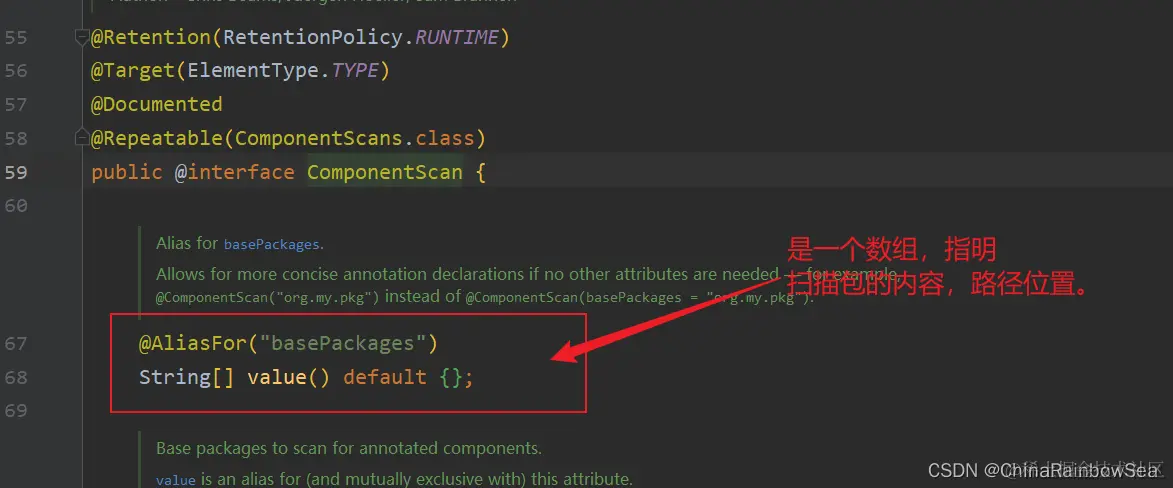Toggle the fold marker beside the @Repeatable line
This screenshot has width=1173, height=488.
tap(82, 138)
